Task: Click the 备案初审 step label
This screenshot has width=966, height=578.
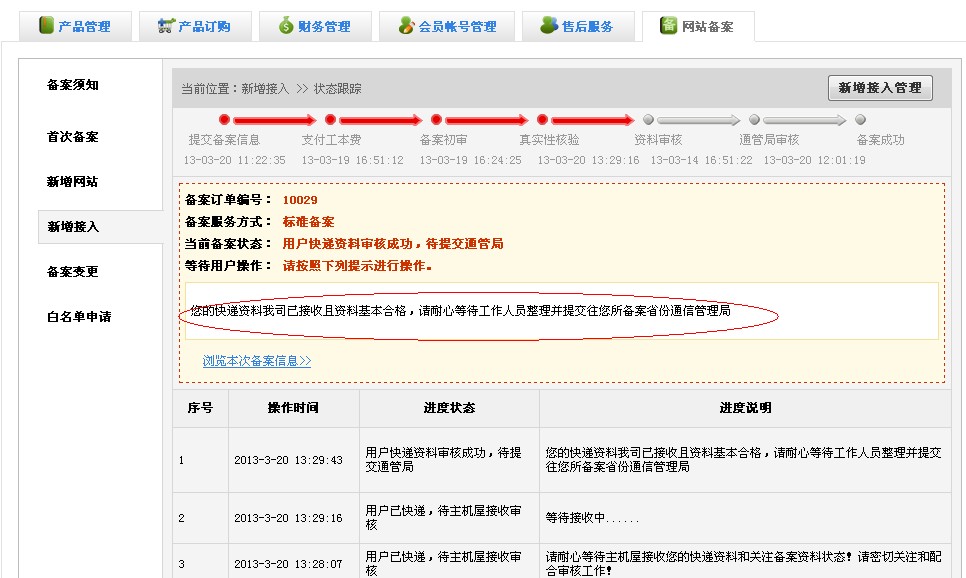Action: (443, 140)
